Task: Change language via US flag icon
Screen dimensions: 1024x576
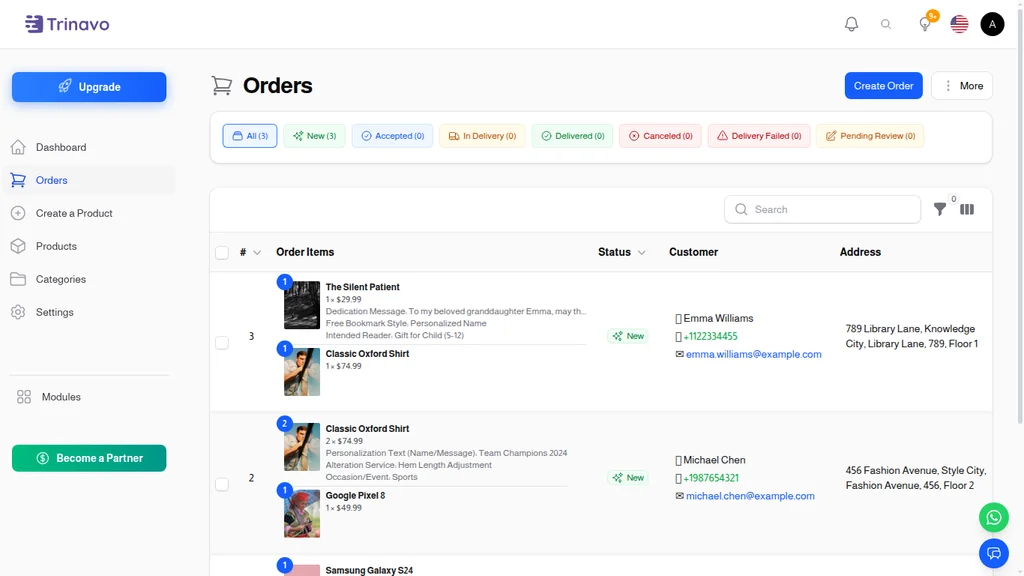Action: (959, 24)
